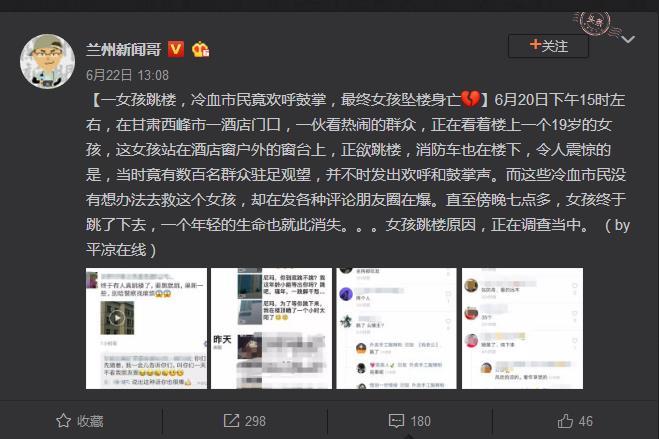The width and height of the screenshot is (659, 439).
Task: Open the post timestamp 6月22日 13:08
Action: [x=127, y=75]
